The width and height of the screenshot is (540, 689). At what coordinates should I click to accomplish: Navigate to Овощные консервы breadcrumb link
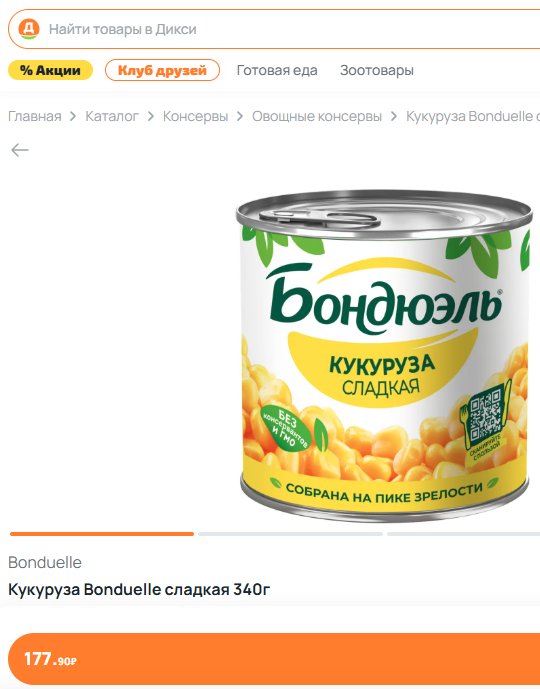317,116
